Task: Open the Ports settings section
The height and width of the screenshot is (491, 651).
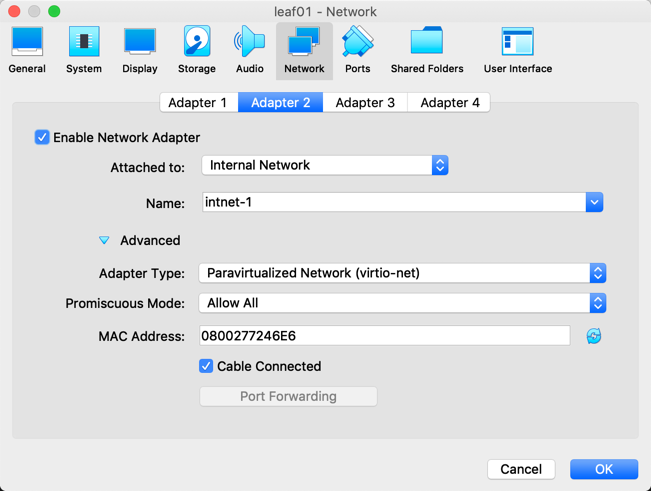Action: tap(357, 50)
